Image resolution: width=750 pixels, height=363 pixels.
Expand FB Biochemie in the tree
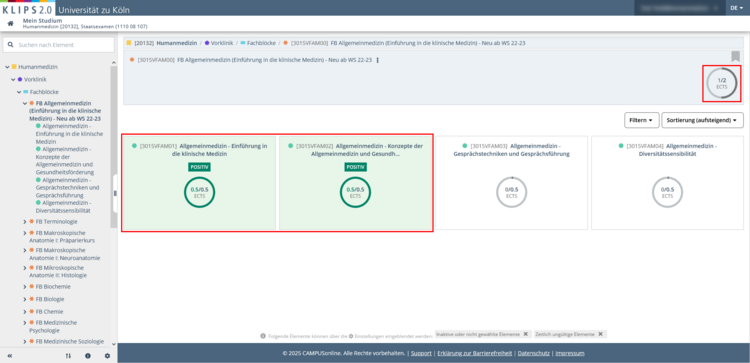pyautogui.click(x=25, y=286)
